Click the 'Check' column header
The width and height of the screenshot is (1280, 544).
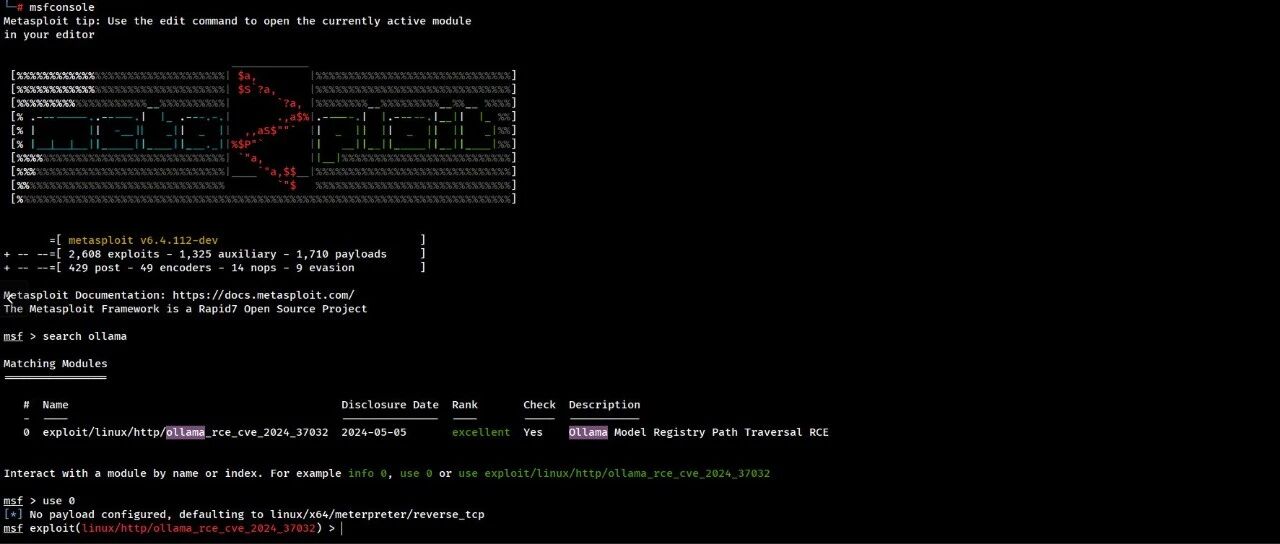tap(539, 405)
